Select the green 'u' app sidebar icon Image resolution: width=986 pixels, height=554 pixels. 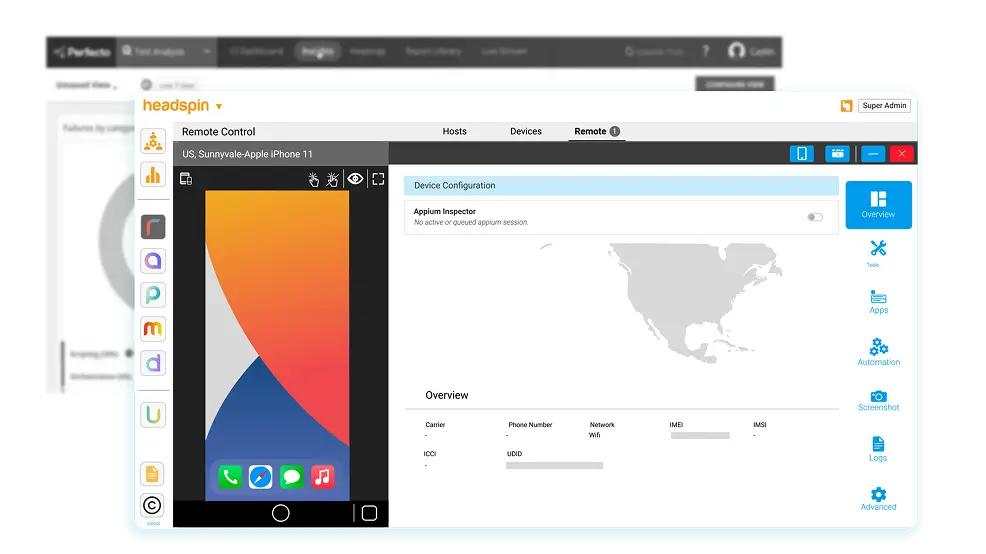point(153,415)
